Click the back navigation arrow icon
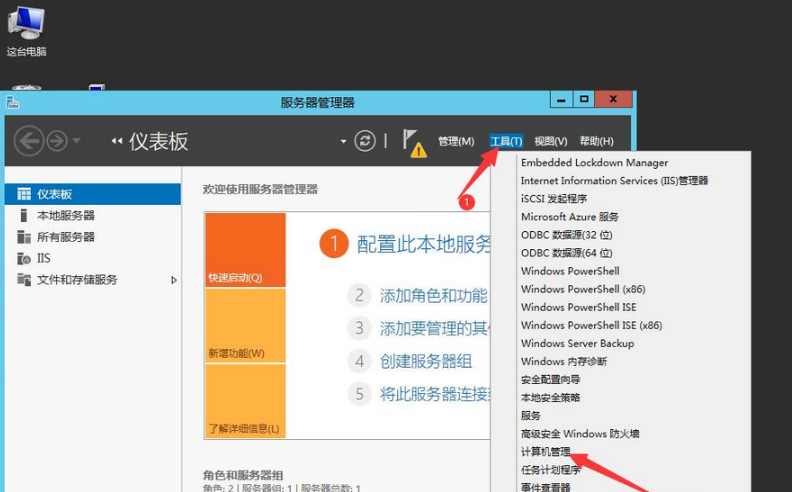Image resolution: width=792 pixels, height=492 pixels. [29, 141]
